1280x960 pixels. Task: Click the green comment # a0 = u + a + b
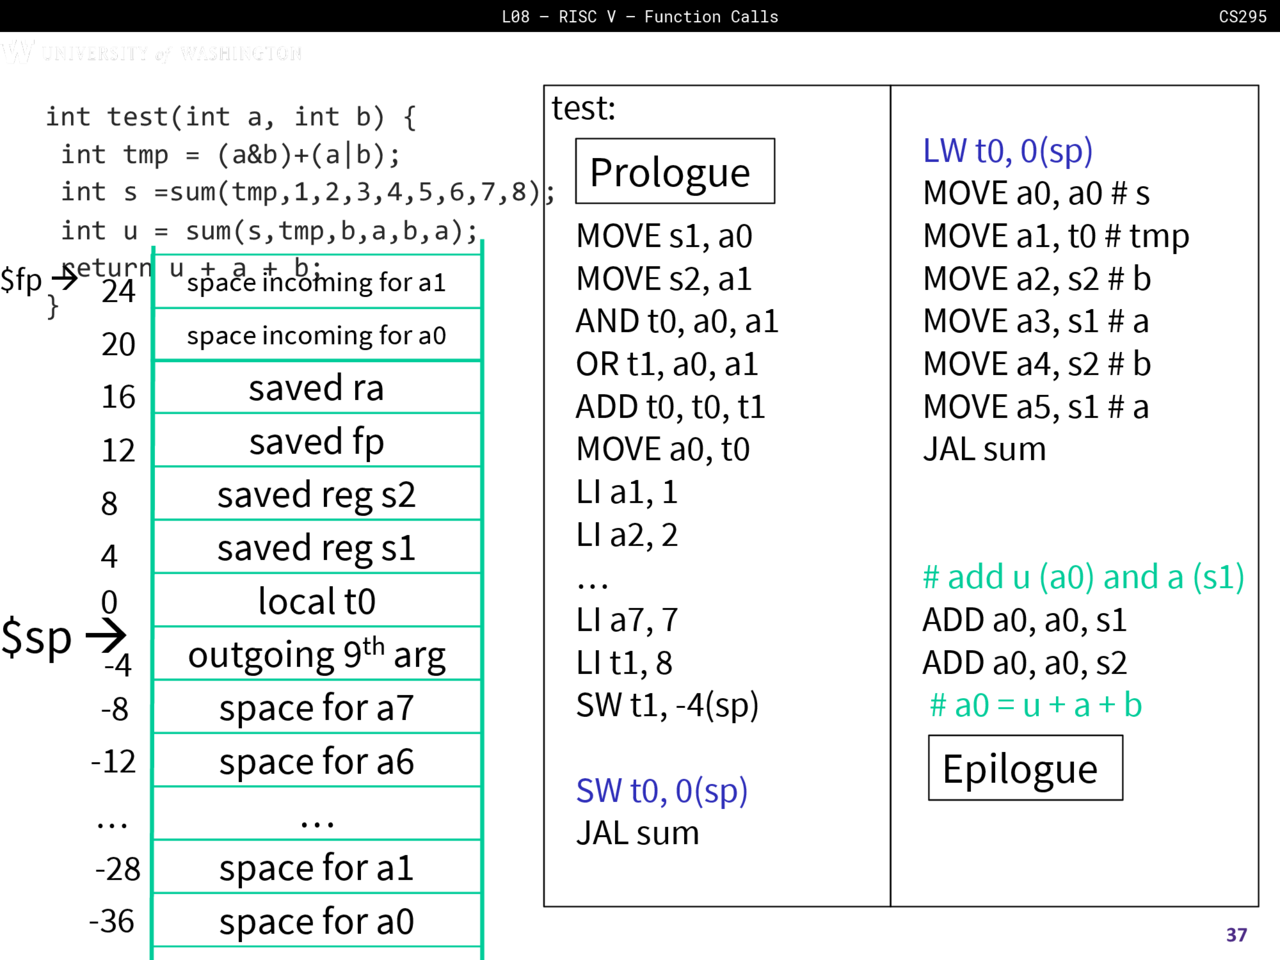(x=1035, y=705)
